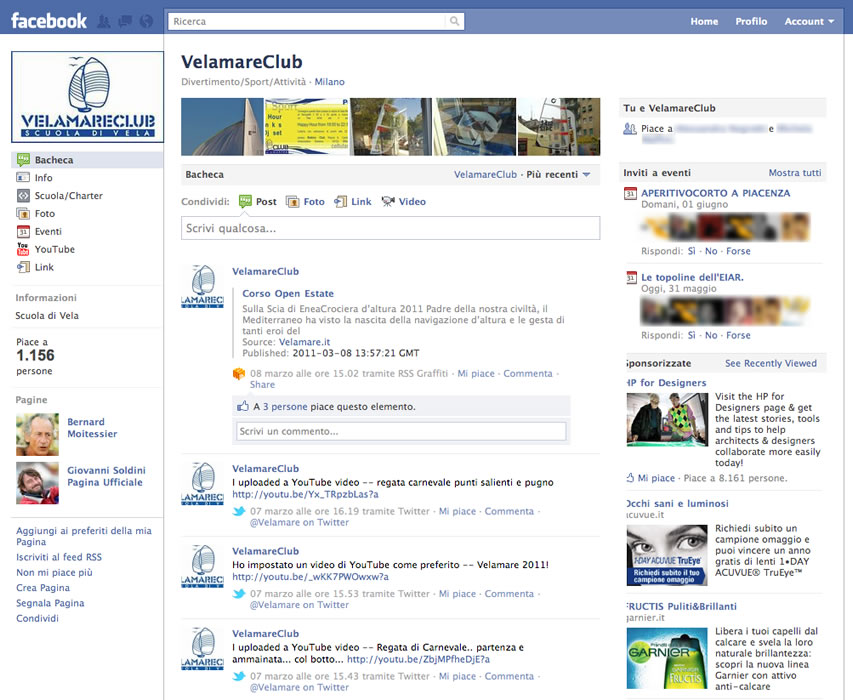The height and width of the screenshot is (700, 853).
Task: Click the Post share icon
Action: coord(245,202)
